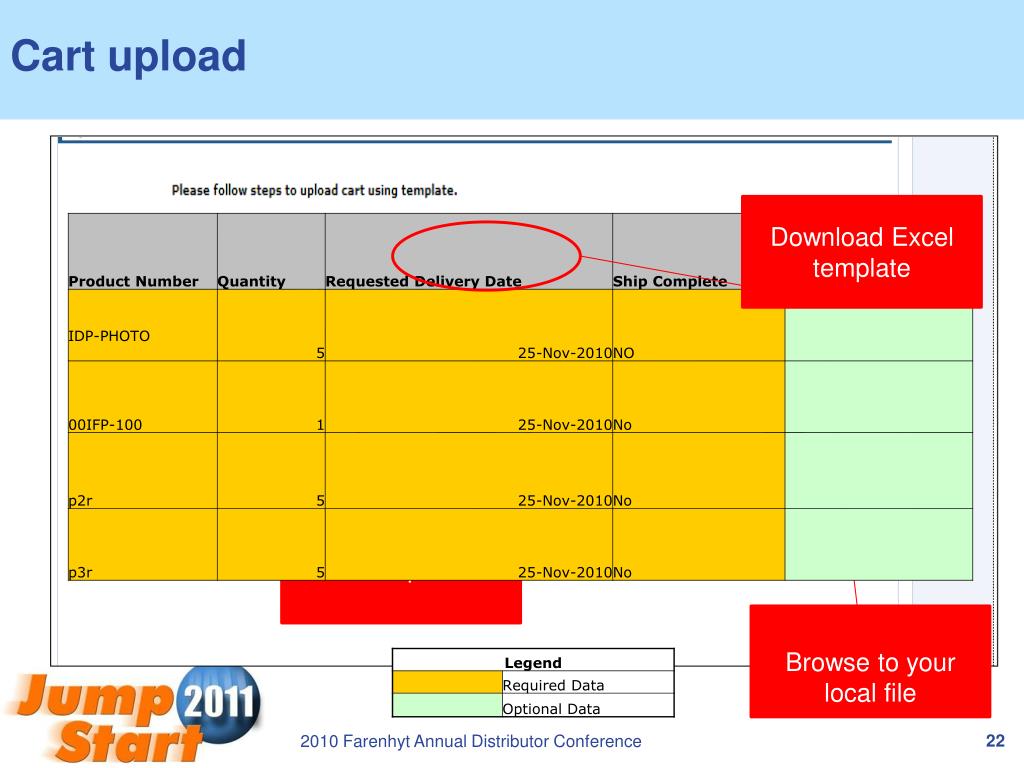The image size is (1024, 768).
Task: Click the "2010 Farenhyt Annual Distributor Conference" footer
Action: click(471, 741)
